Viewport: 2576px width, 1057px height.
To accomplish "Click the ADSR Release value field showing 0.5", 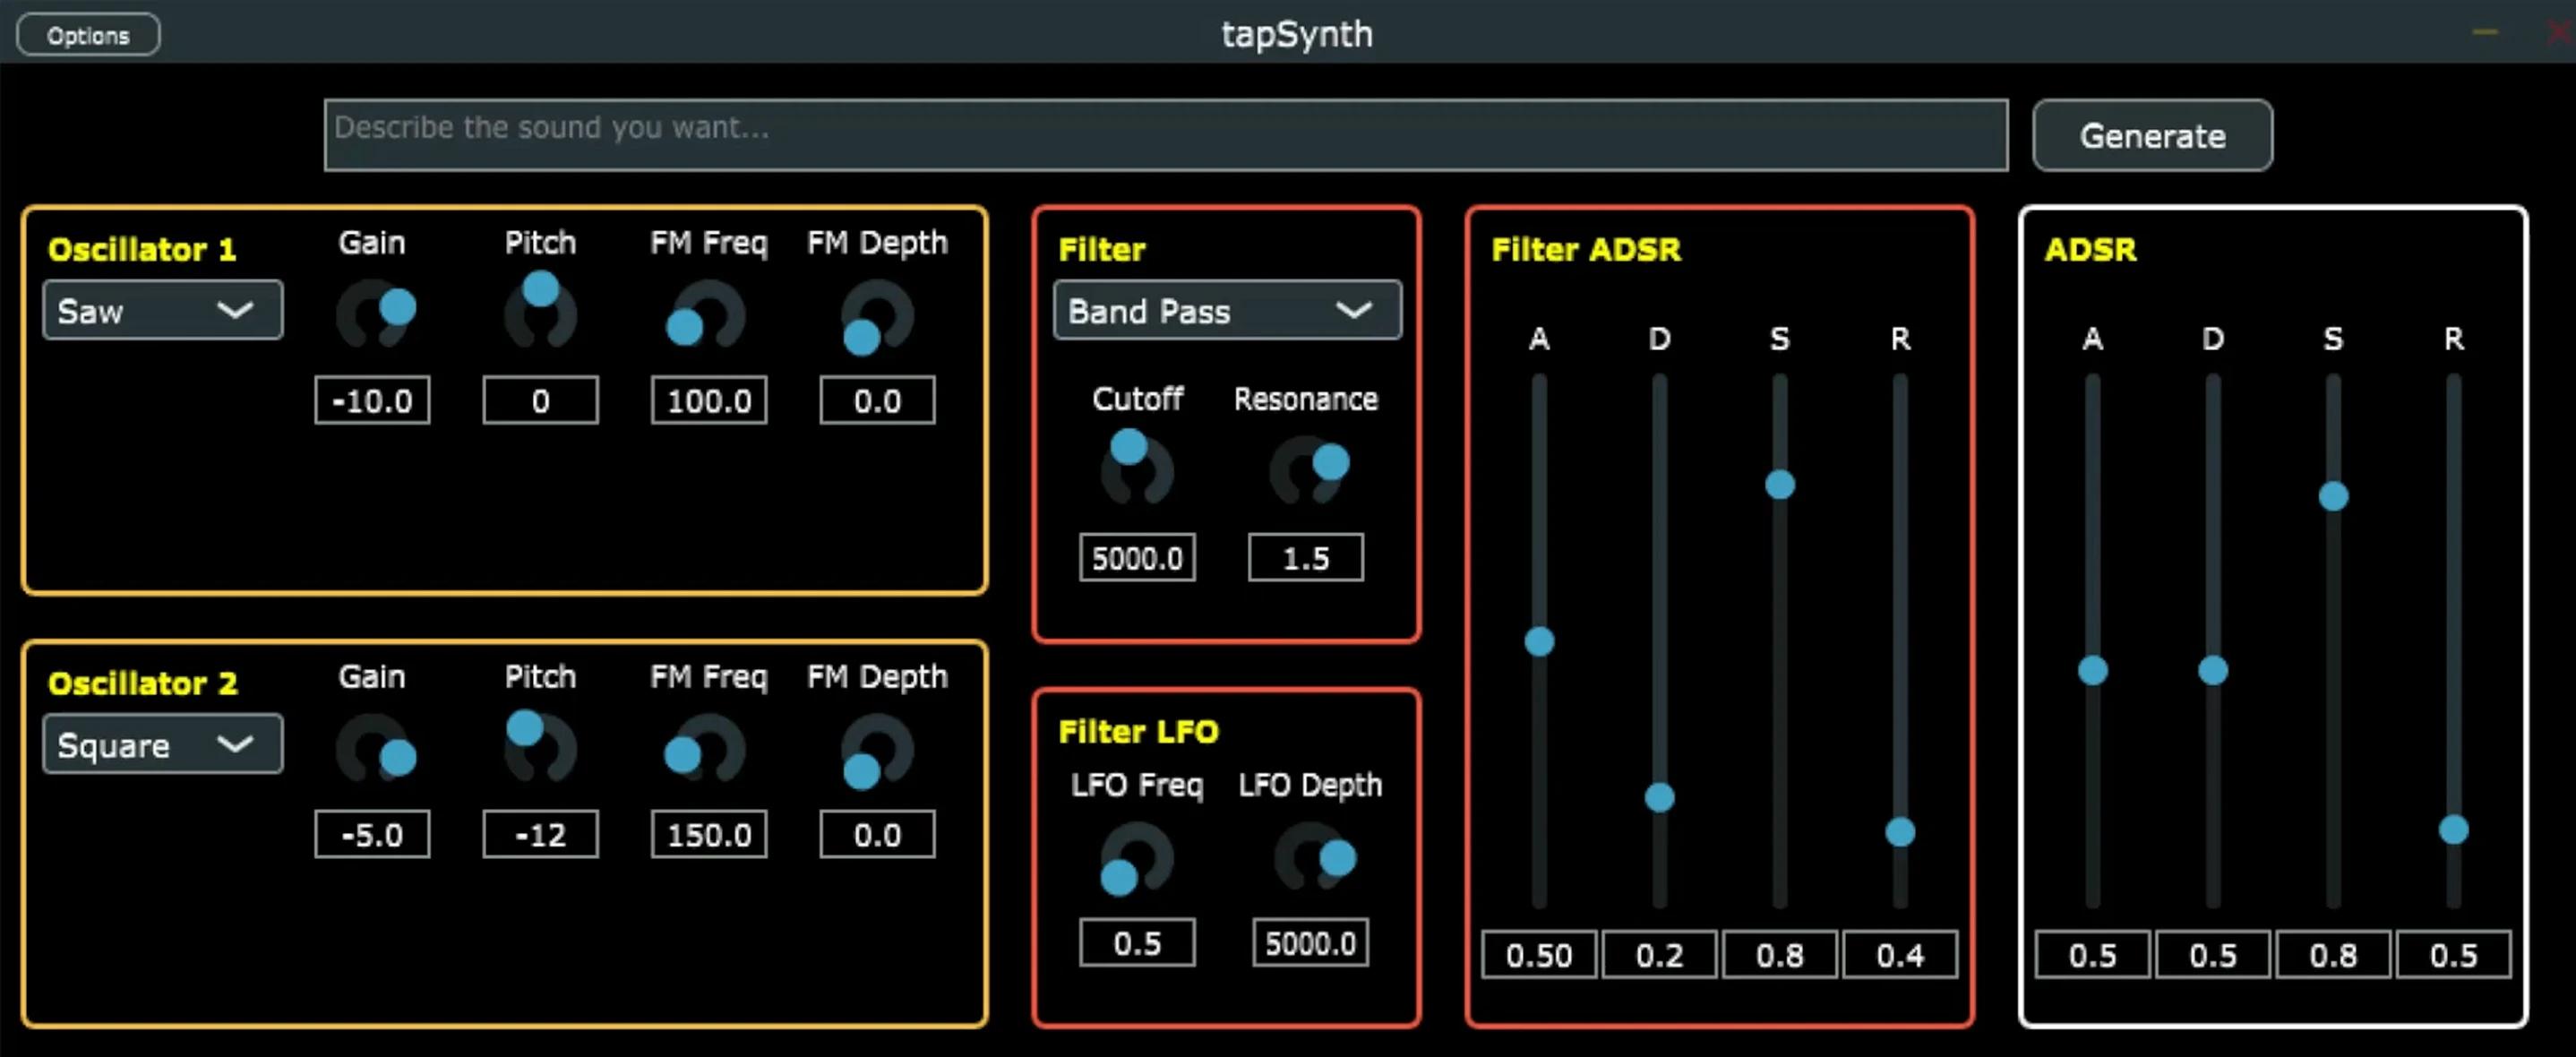I will [2452, 953].
